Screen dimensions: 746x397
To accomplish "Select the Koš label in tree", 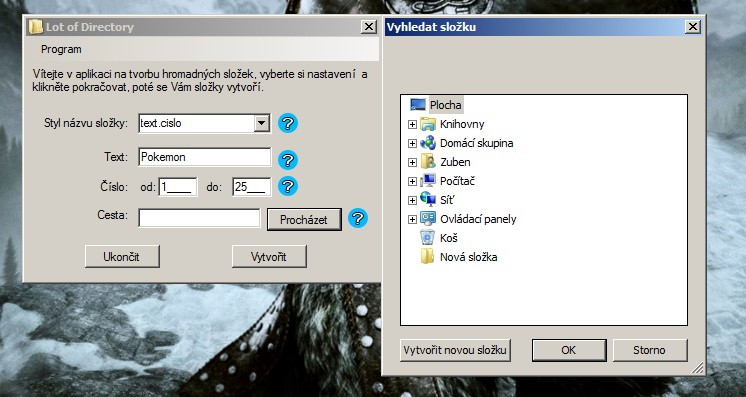I will pos(449,238).
